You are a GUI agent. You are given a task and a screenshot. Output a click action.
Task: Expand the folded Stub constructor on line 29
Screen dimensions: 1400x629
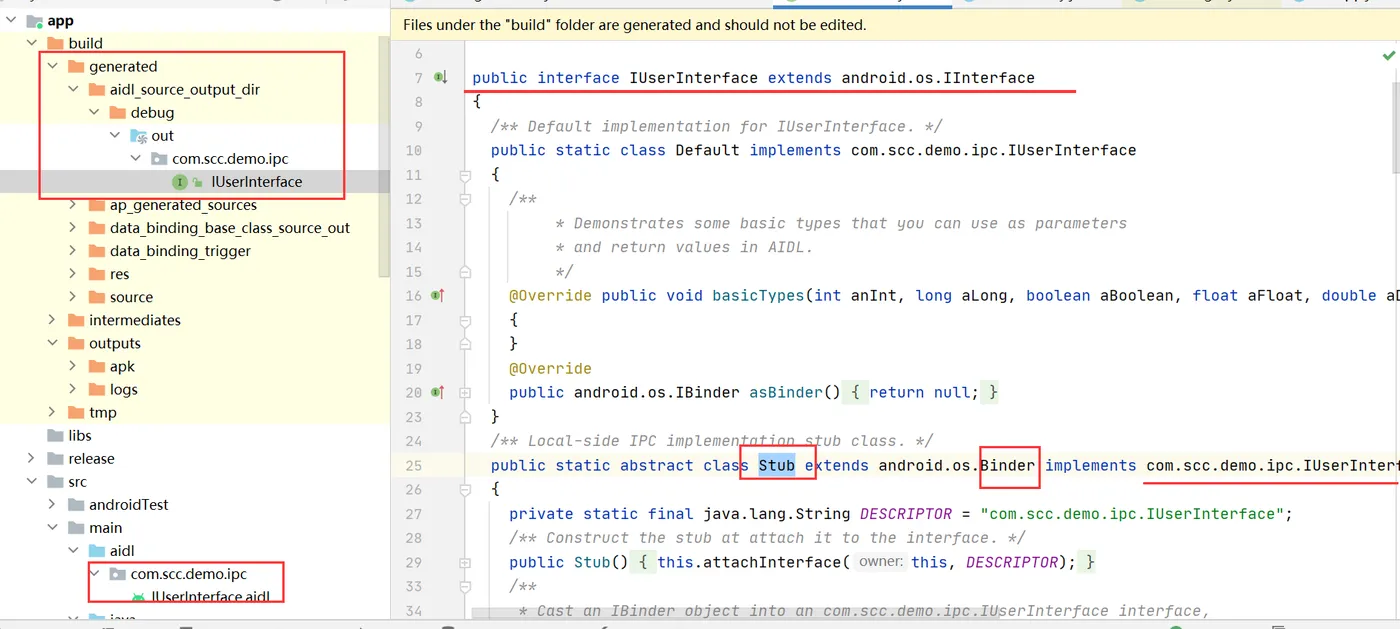465,563
